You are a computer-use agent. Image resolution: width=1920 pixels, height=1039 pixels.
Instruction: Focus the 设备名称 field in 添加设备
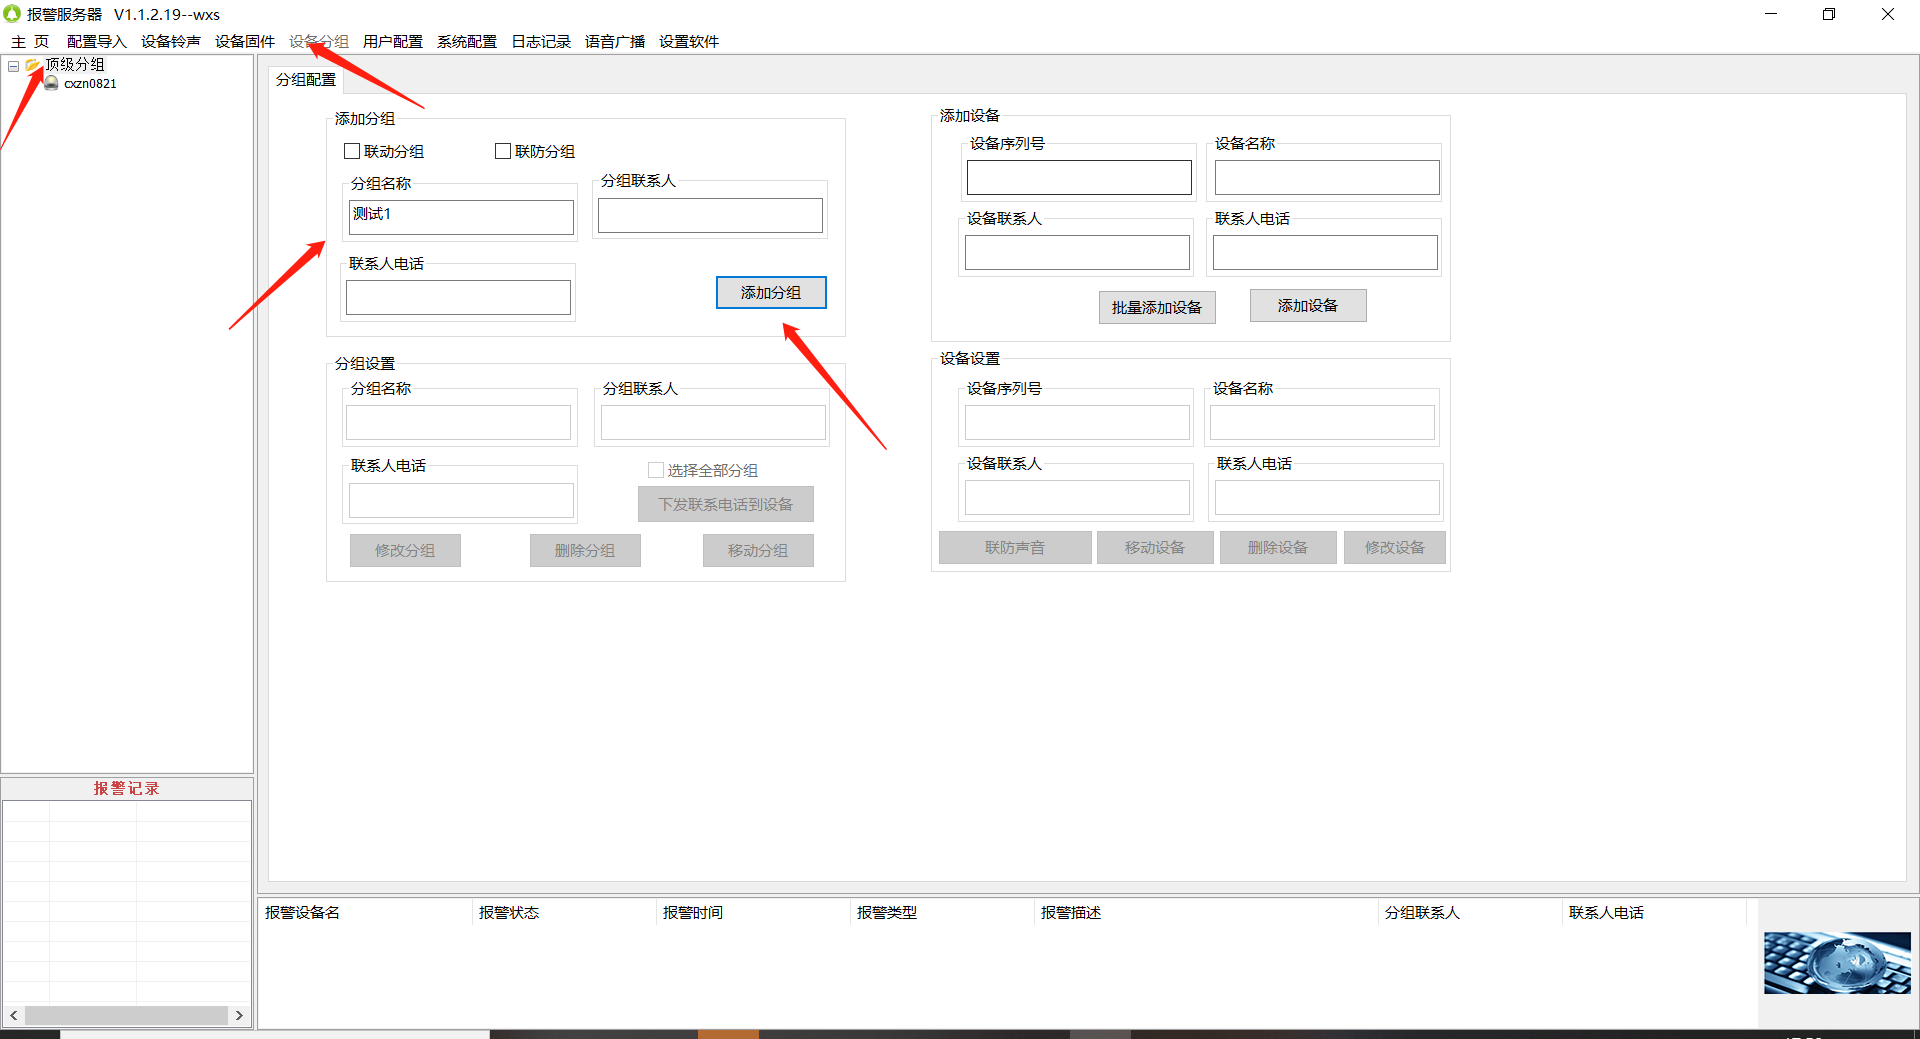[1327, 177]
